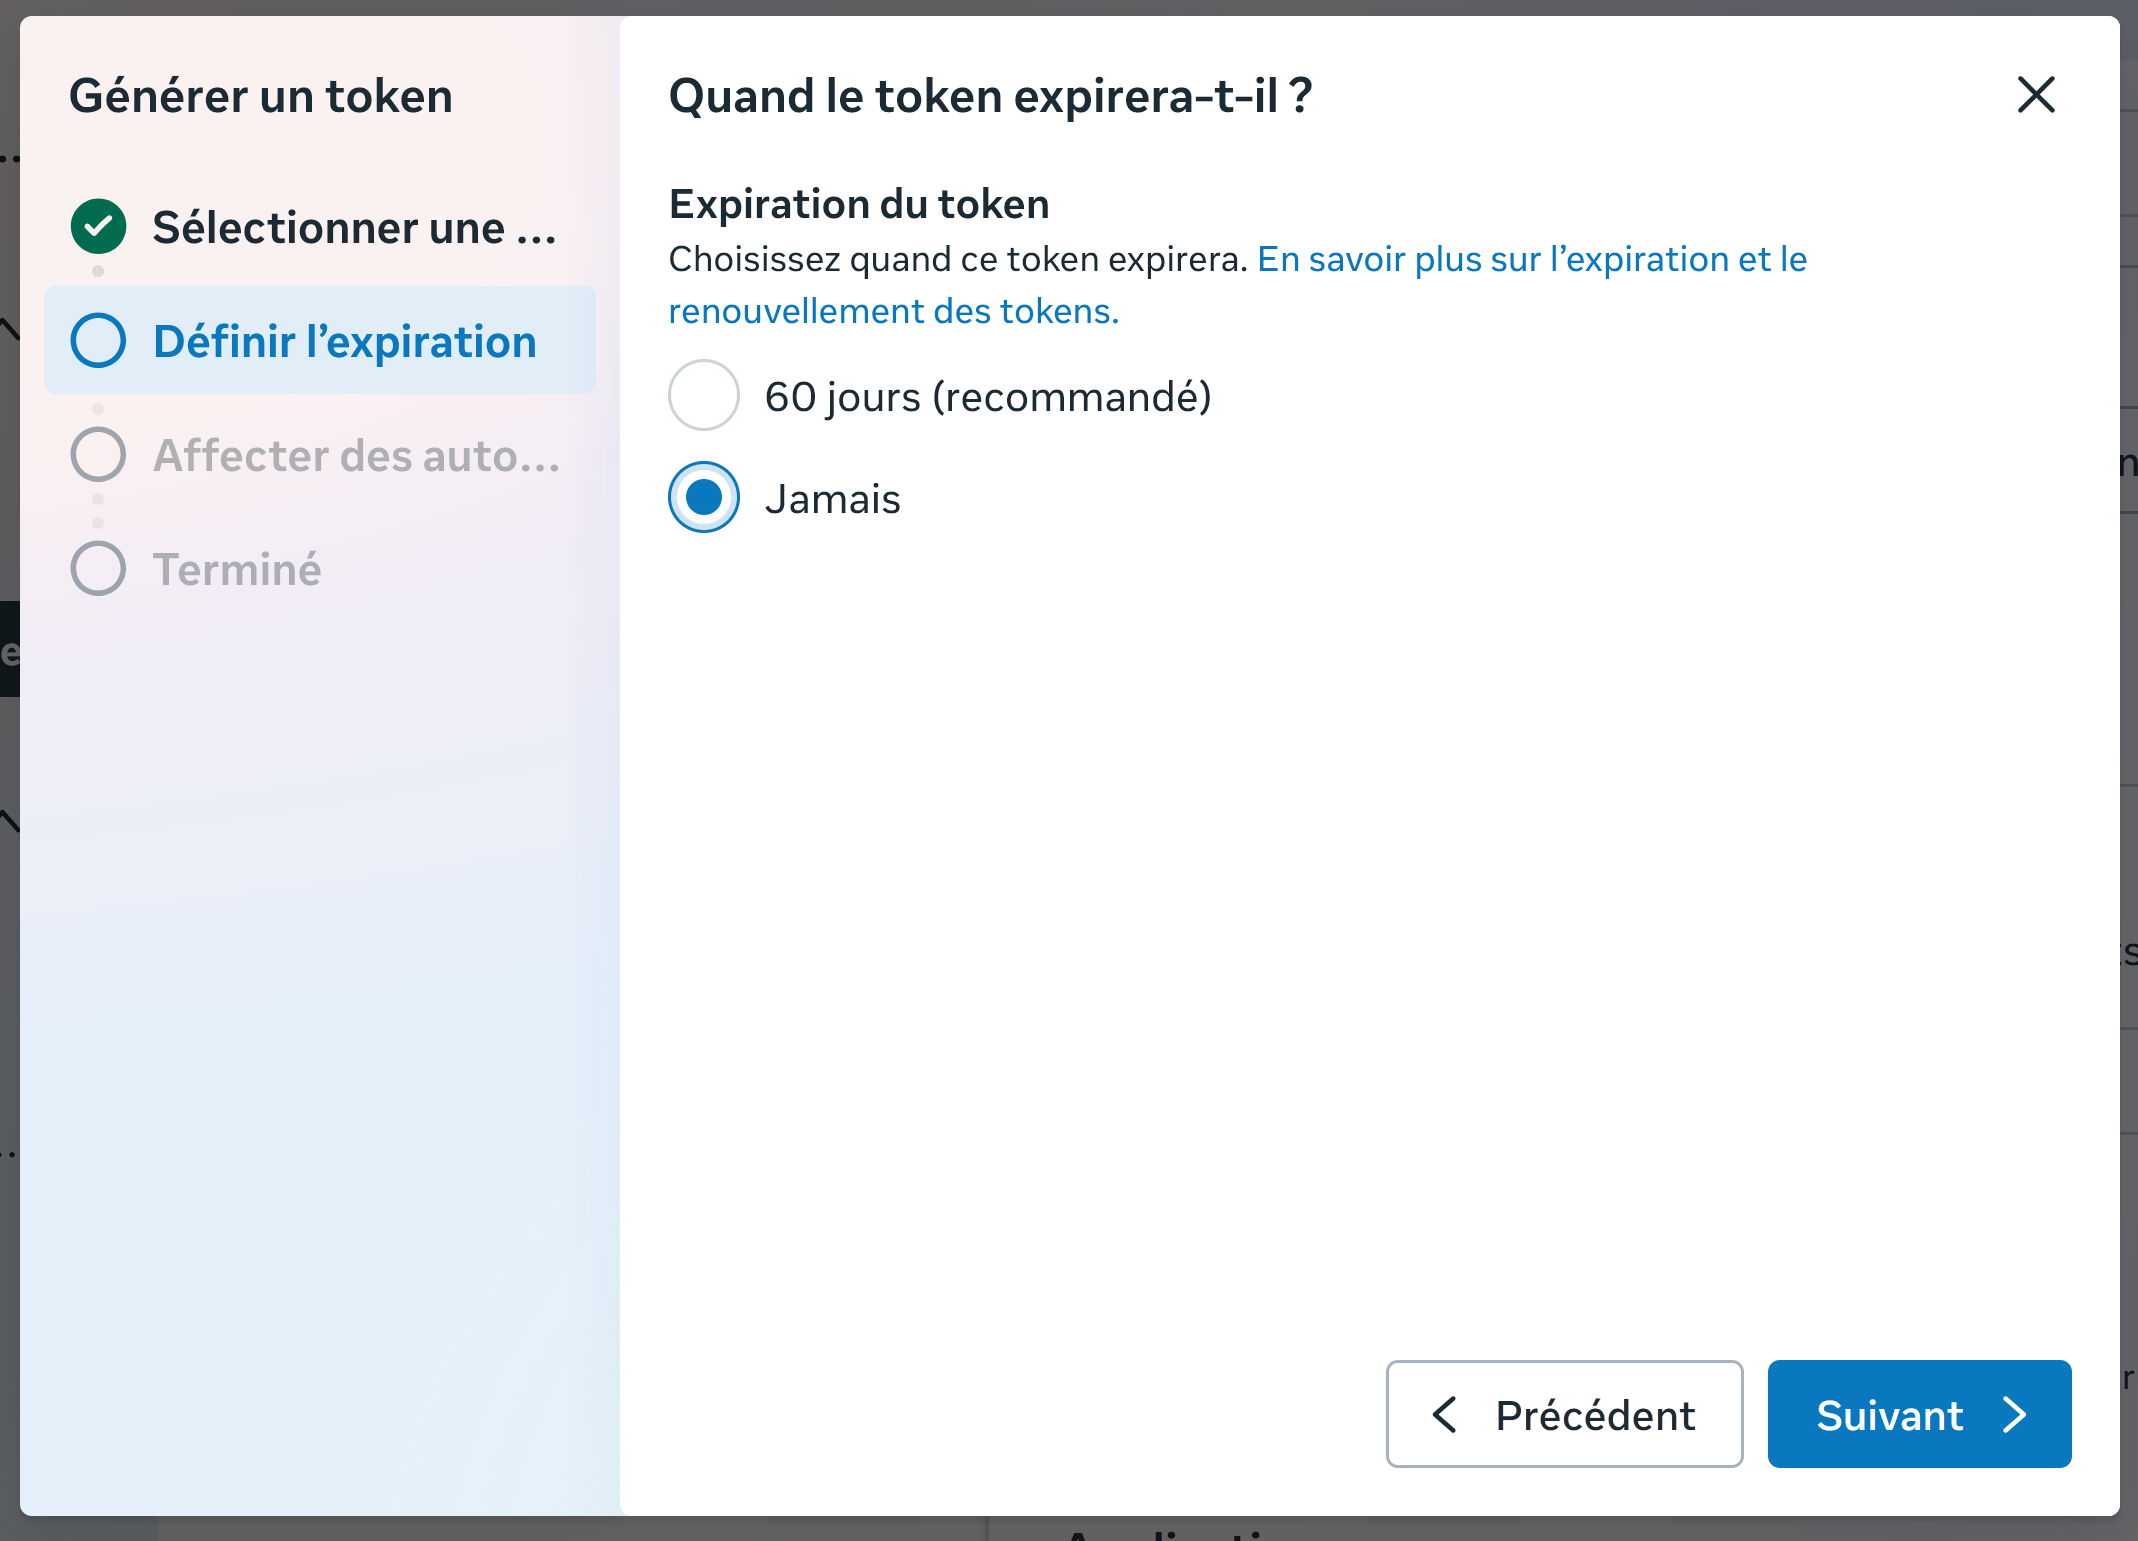Screen dimensions: 2138x1541
Task: Click the right chevron in Suivant
Action: tap(2015, 1415)
